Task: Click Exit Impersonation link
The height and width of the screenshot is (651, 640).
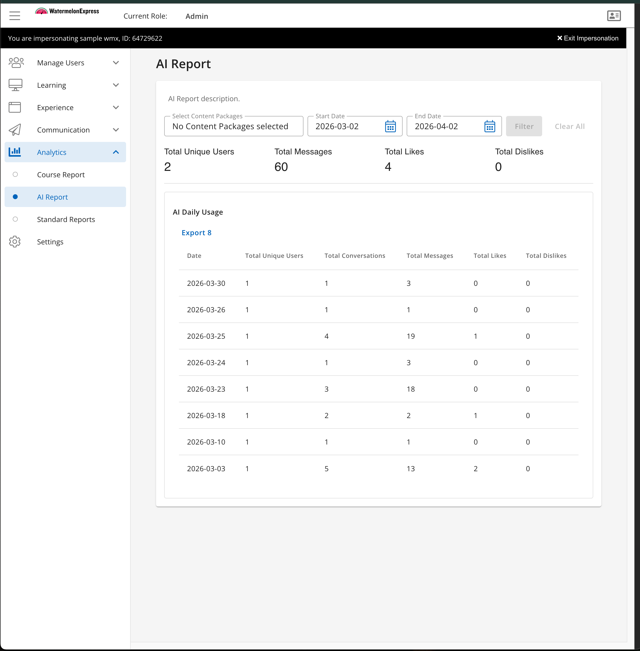Action: pyautogui.click(x=588, y=38)
